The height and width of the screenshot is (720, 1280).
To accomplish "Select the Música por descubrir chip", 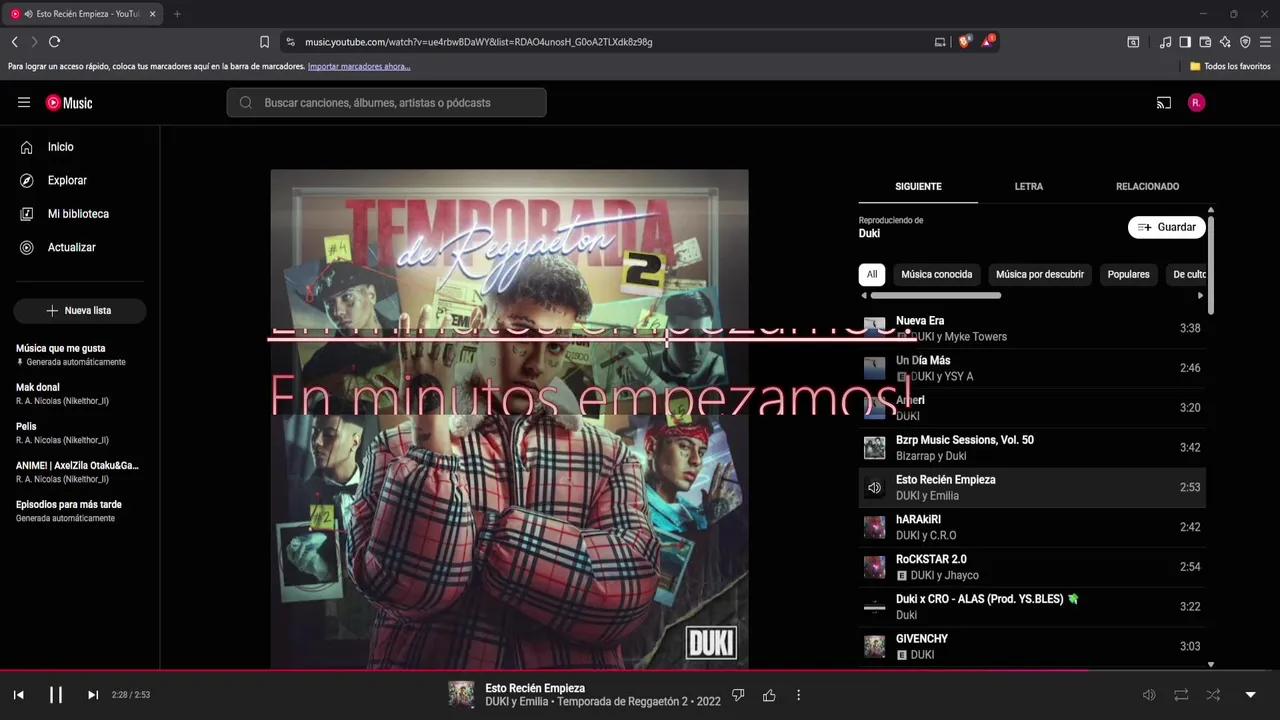I will click(1040, 274).
